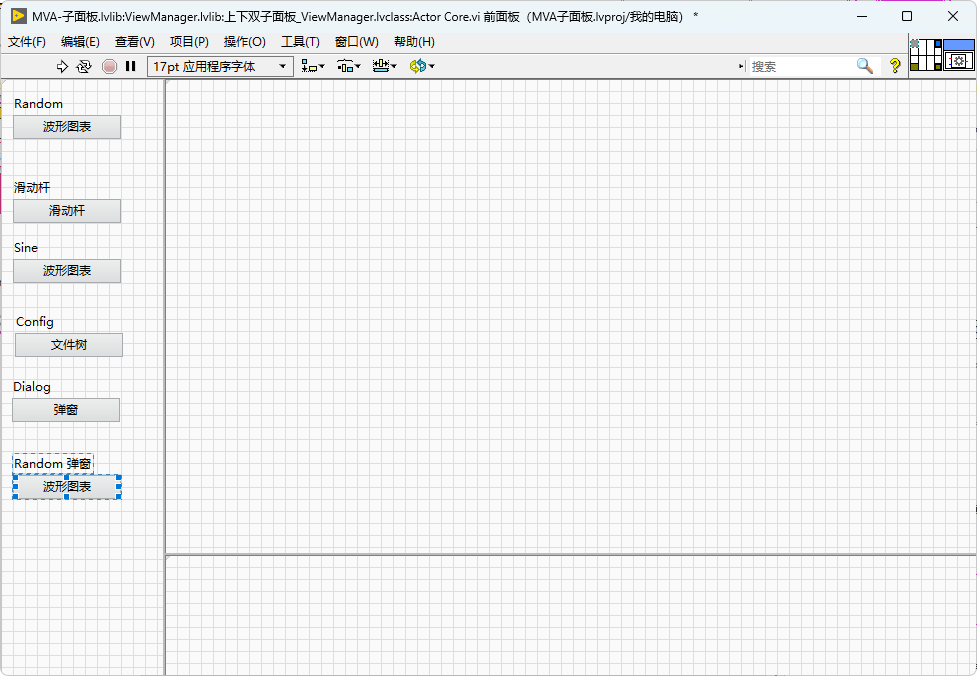977x676 pixels.
Task: Click the small arrow left of search box
Action: [x=741, y=66]
